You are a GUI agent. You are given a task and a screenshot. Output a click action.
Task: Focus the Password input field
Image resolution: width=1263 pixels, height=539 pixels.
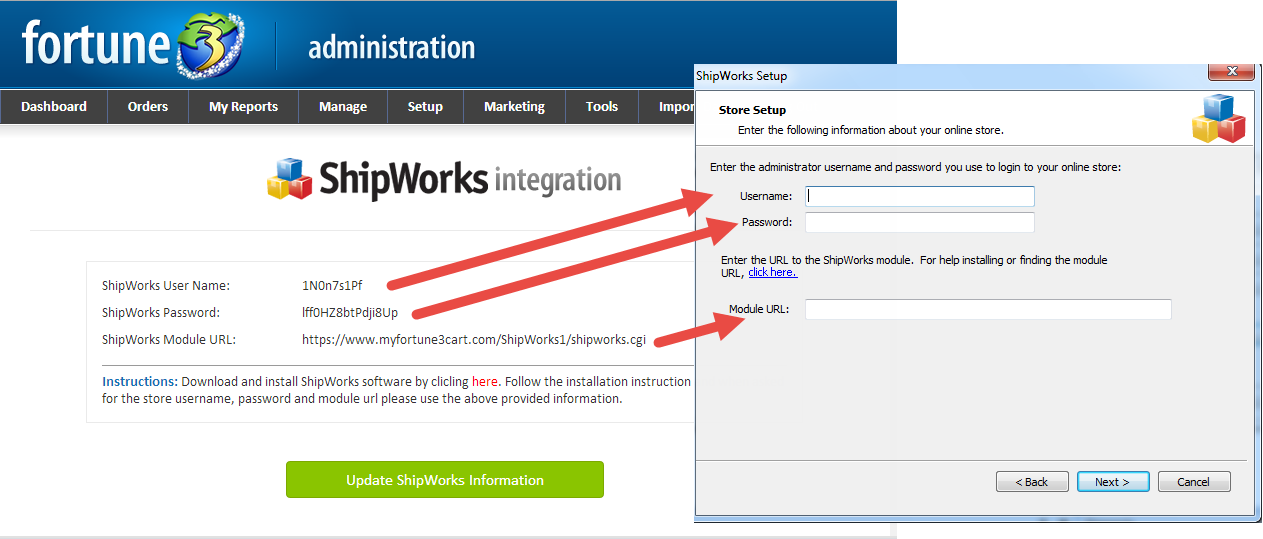(920, 222)
